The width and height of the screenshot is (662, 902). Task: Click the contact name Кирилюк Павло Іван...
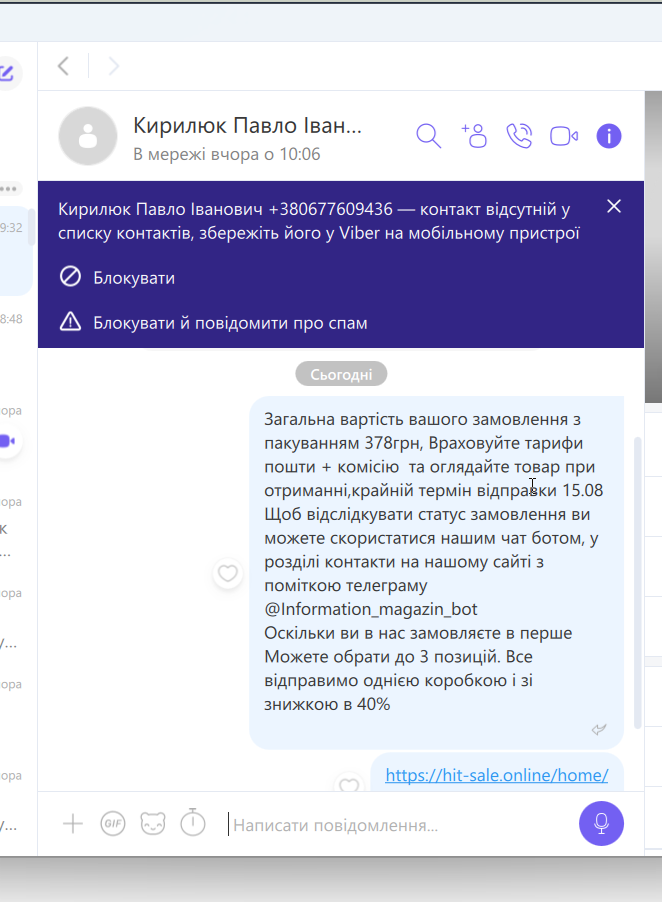247,125
